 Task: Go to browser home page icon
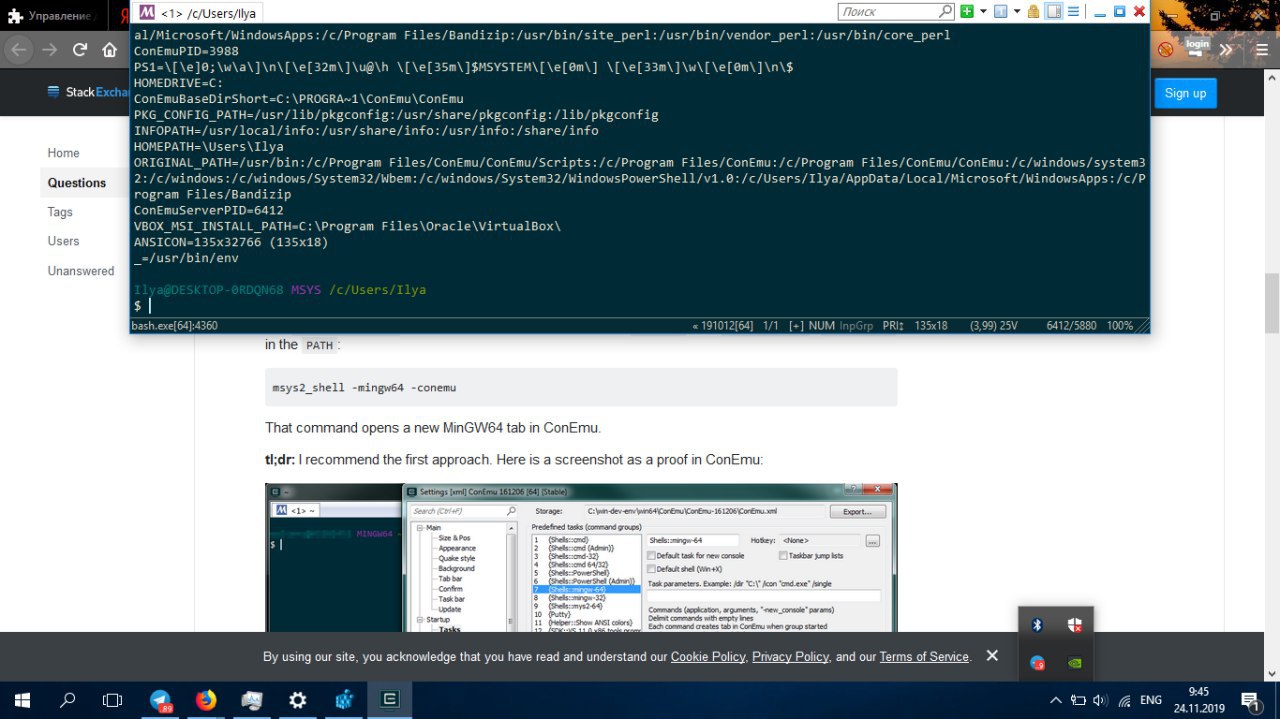tap(109, 49)
